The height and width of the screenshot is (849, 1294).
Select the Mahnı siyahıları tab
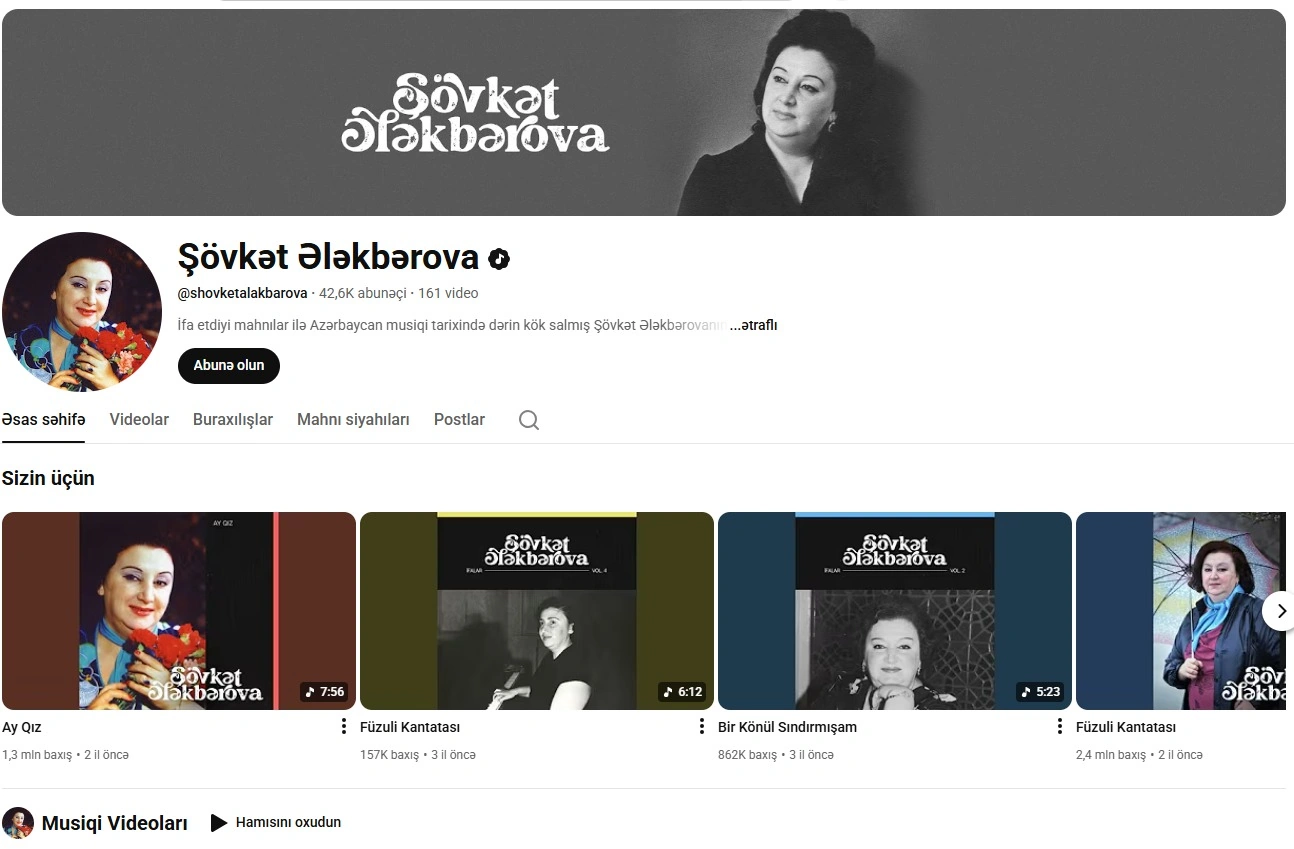tap(353, 420)
